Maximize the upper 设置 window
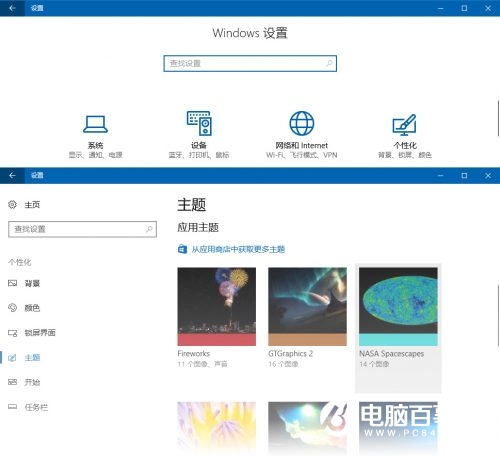The image size is (500, 457). point(464,8)
